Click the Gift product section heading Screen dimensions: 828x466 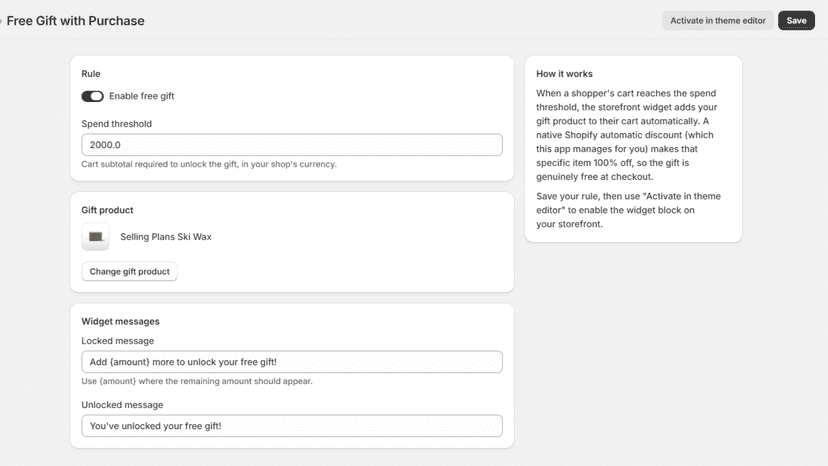pyautogui.click(x=107, y=210)
